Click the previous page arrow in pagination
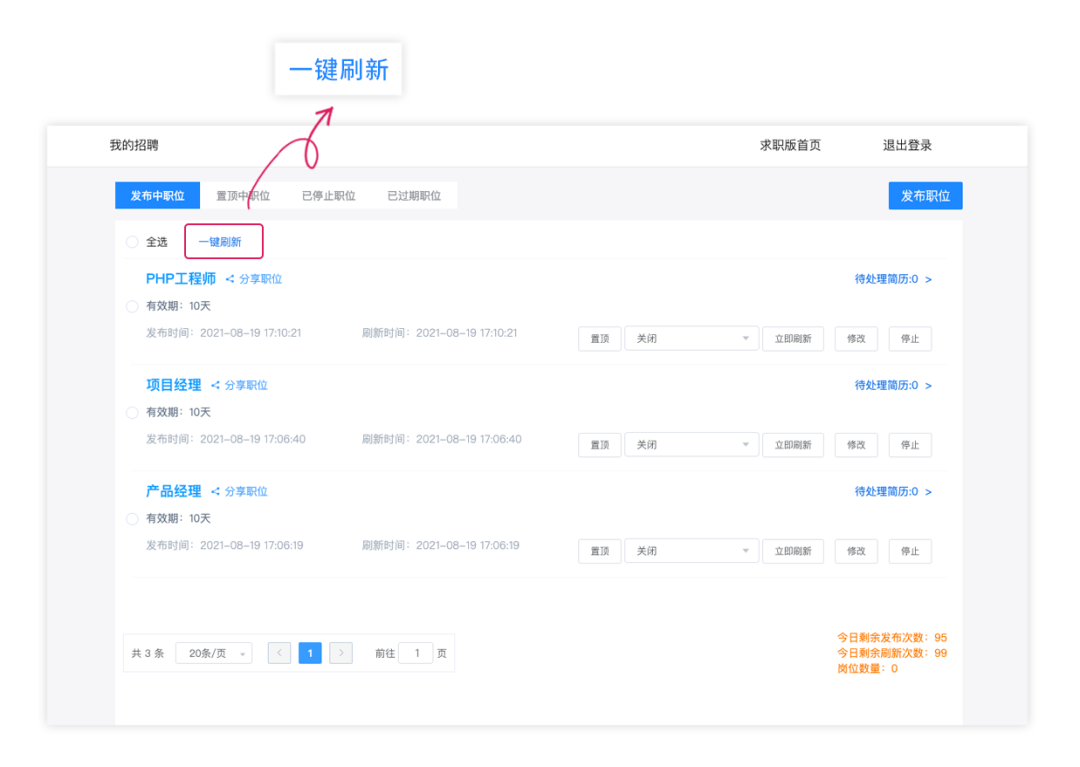The image size is (1080, 767). point(279,652)
